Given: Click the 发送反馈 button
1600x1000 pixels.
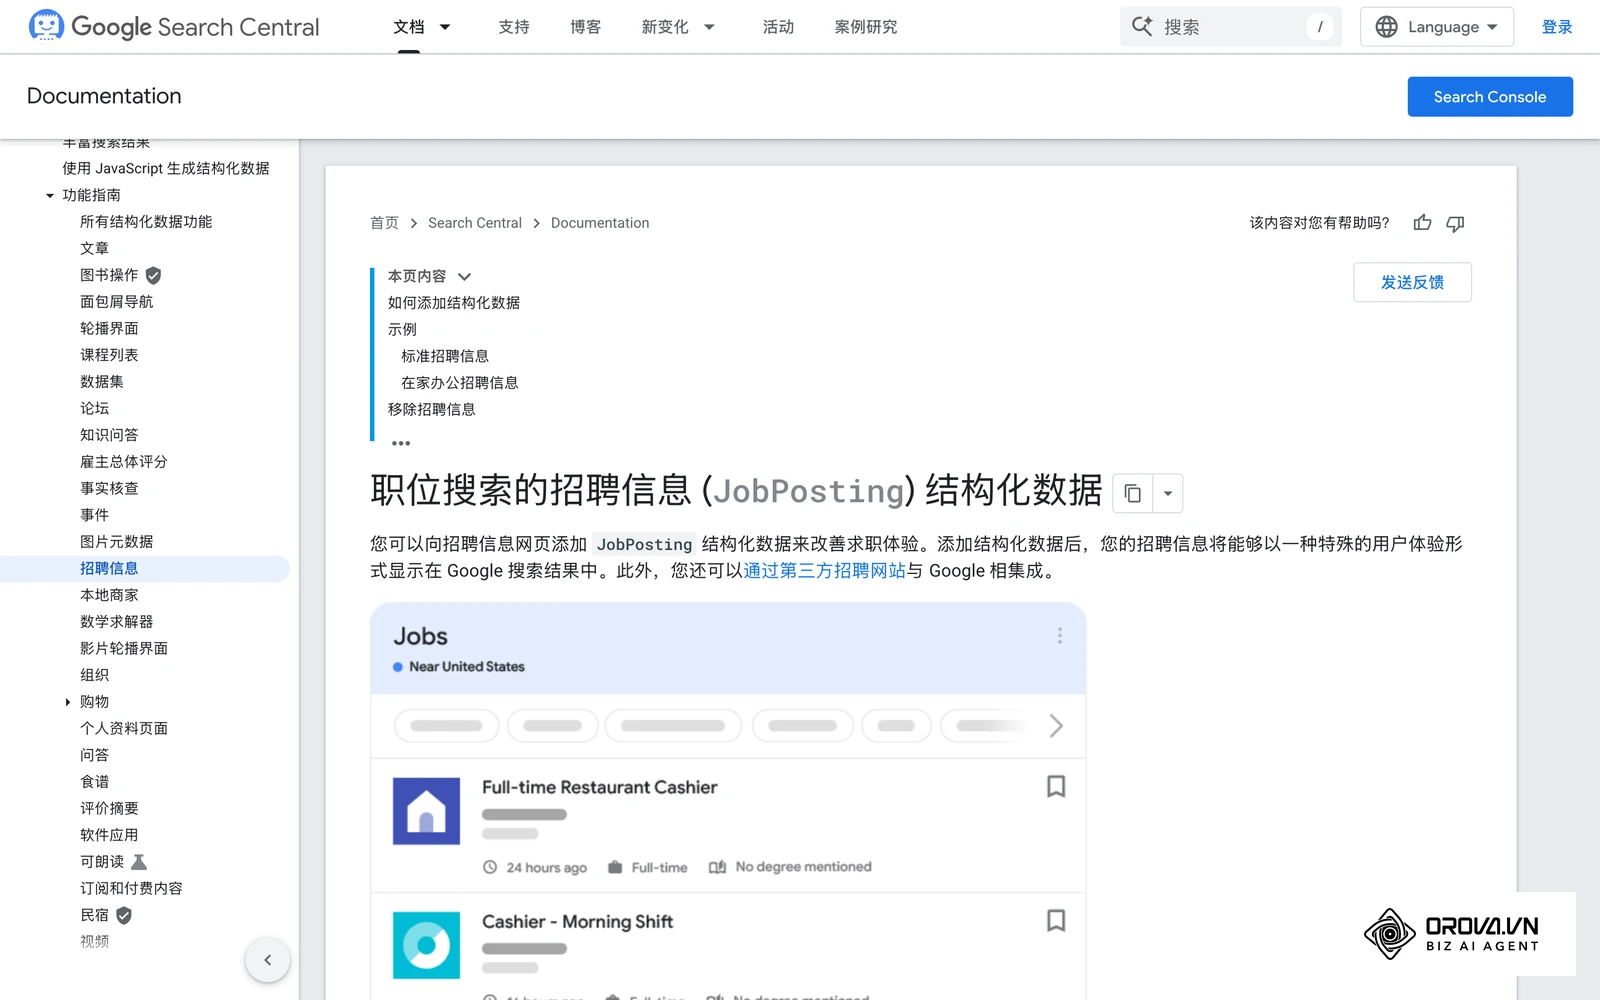Looking at the screenshot, I should tap(1412, 282).
